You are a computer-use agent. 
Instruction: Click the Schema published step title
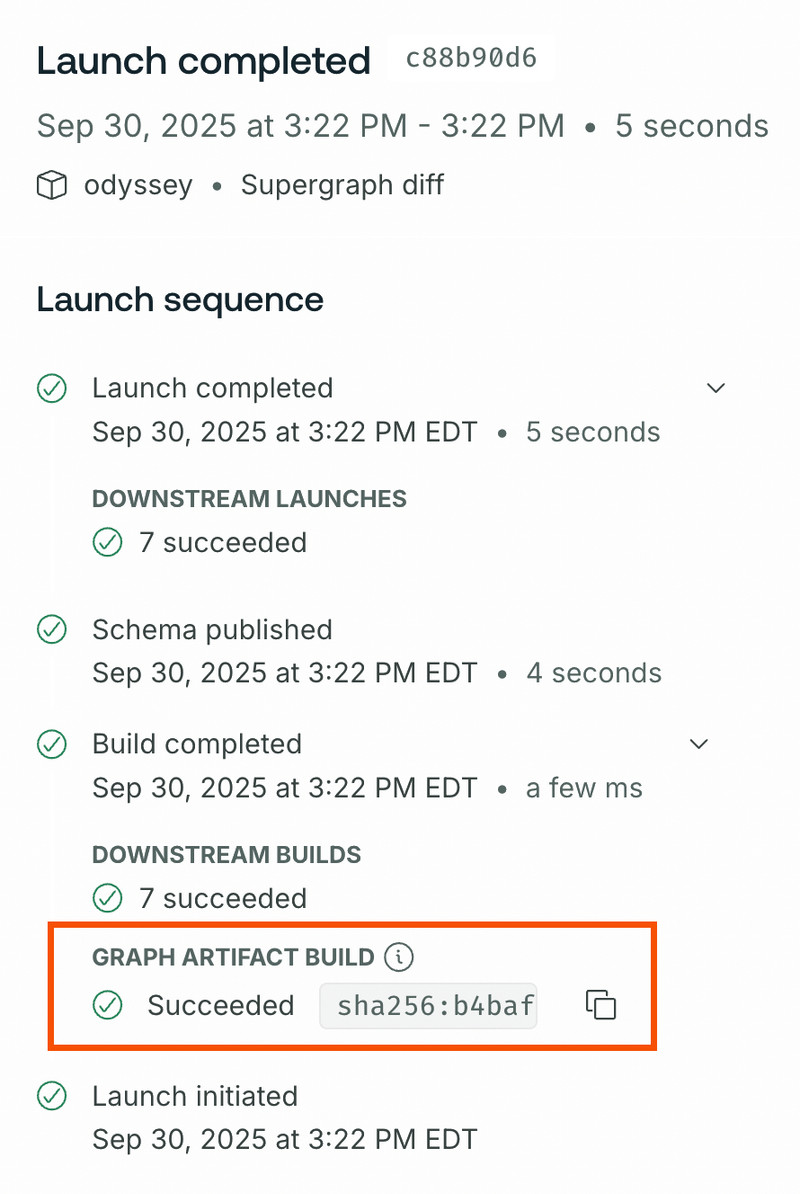tap(212, 630)
